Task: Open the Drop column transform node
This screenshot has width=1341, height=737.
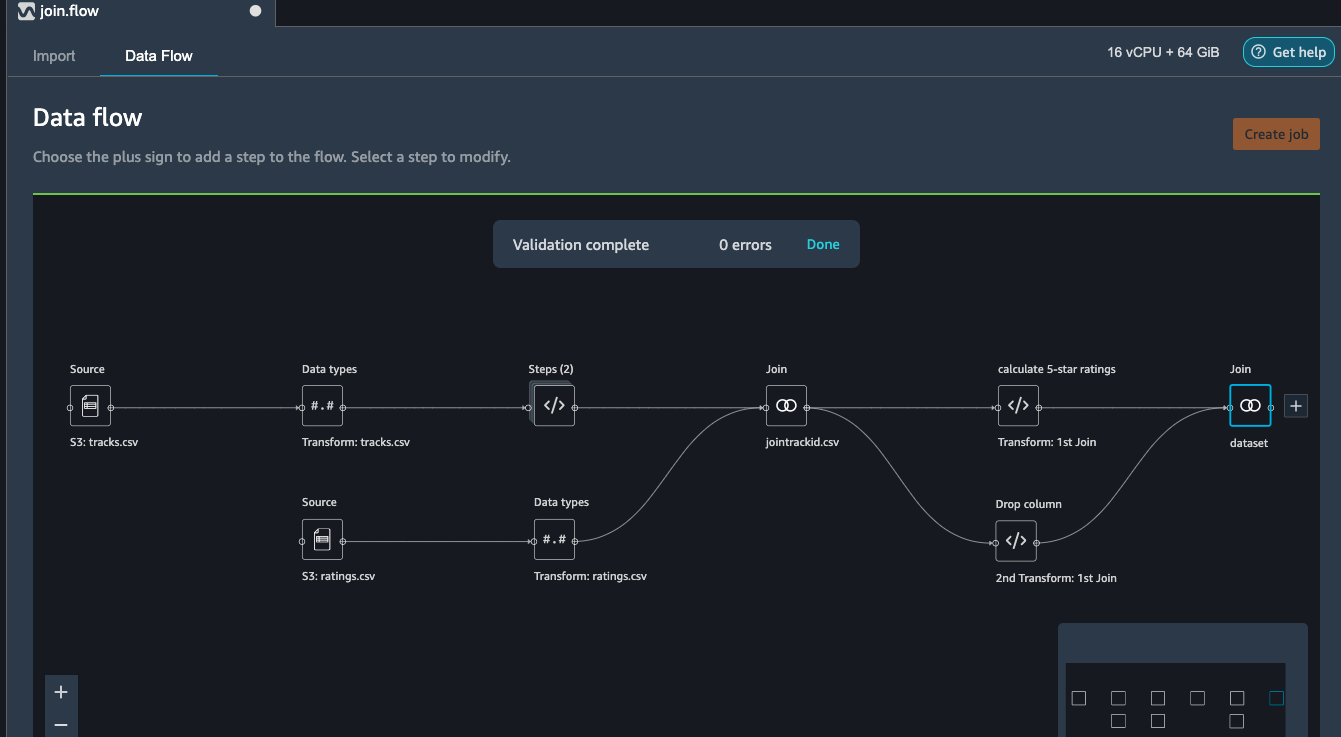Action: (x=1016, y=541)
